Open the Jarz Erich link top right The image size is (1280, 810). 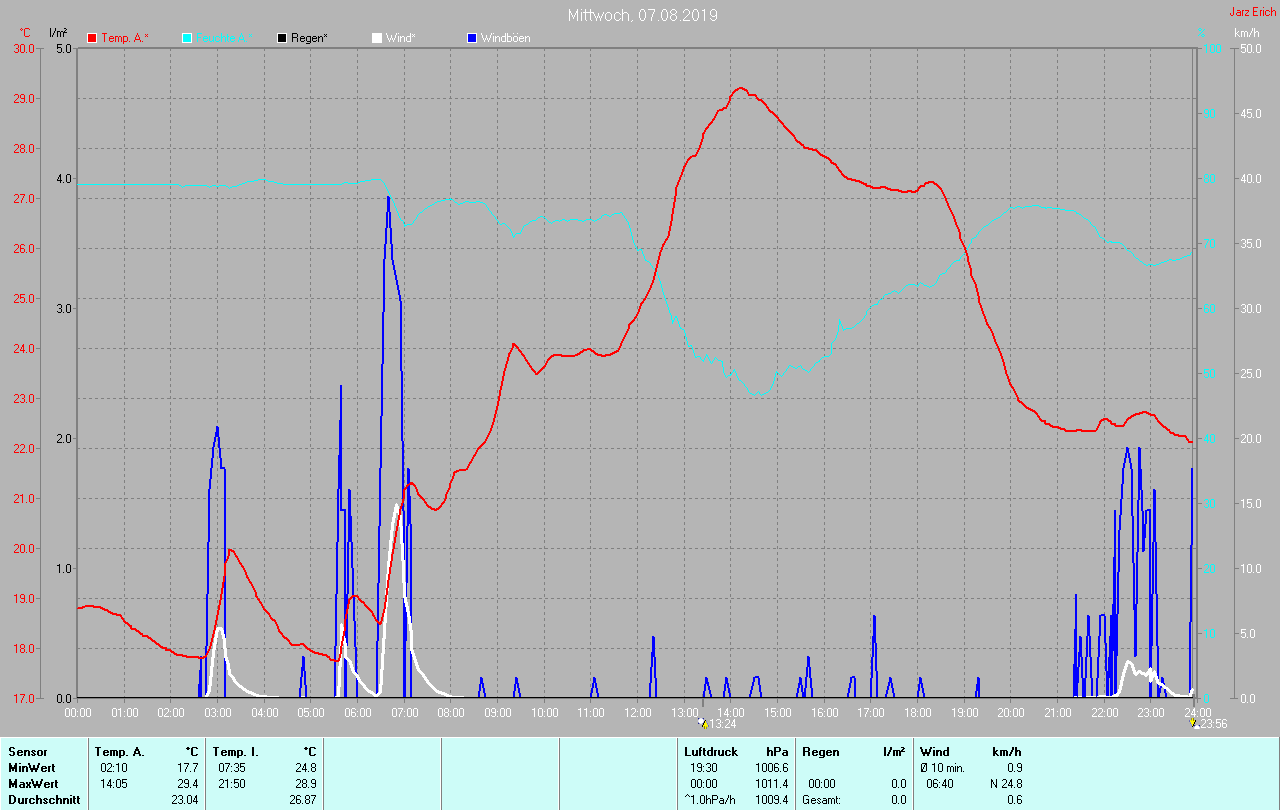tap(1252, 12)
